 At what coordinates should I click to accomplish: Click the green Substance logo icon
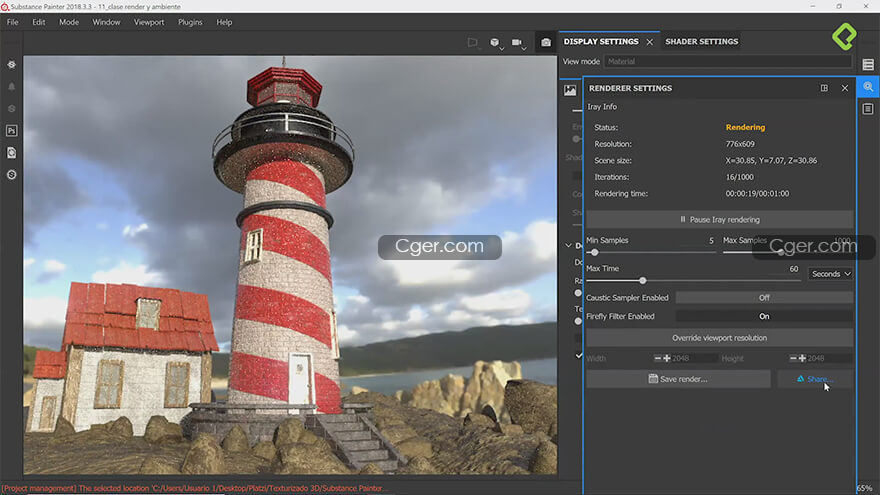point(844,36)
